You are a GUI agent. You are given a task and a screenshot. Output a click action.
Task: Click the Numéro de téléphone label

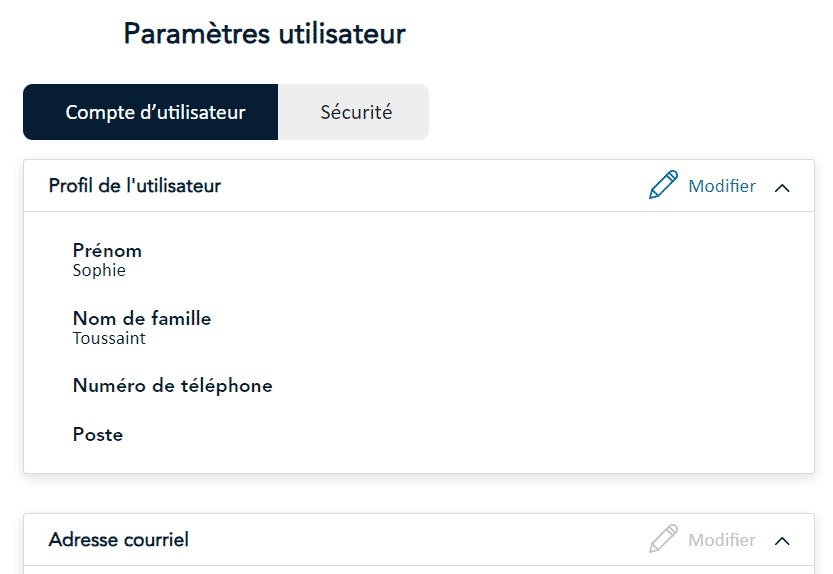(x=173, y=386)
